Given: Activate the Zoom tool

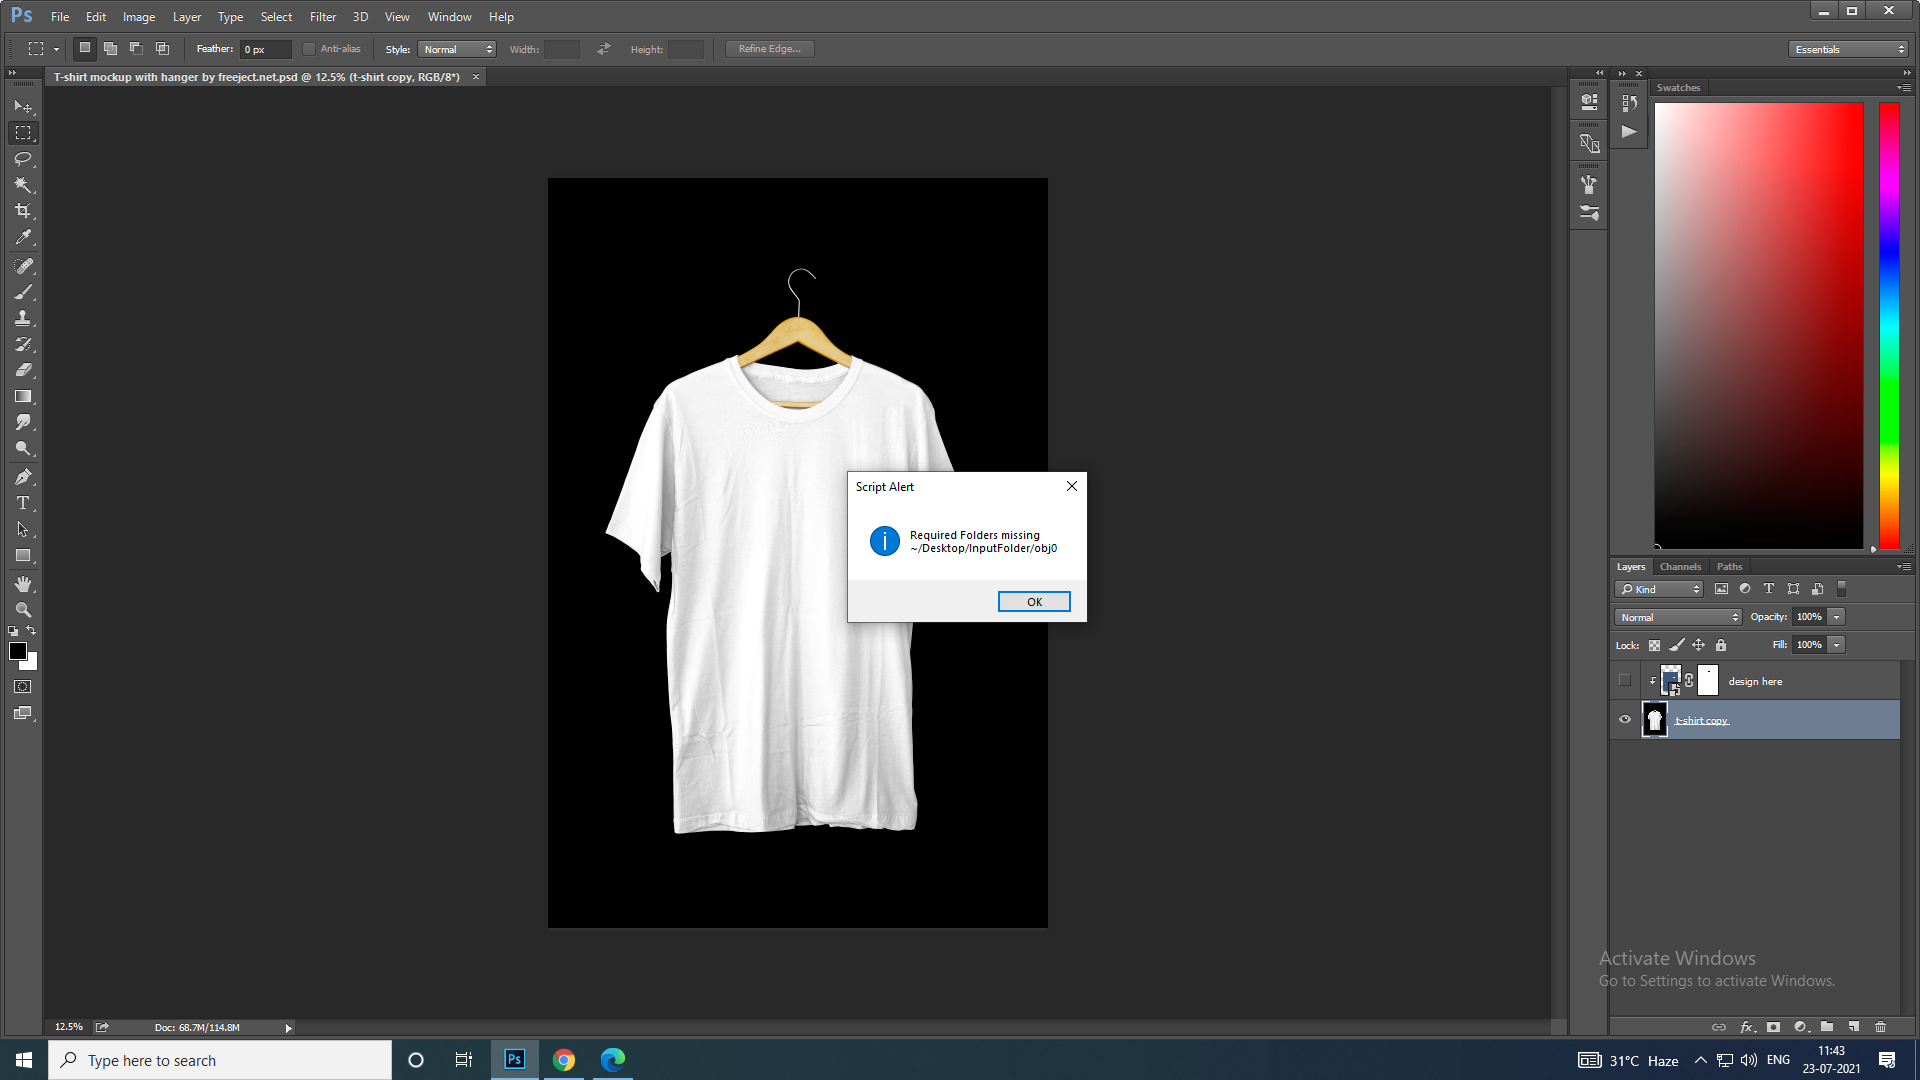Looking at the screenshot, I should (23, 609).
